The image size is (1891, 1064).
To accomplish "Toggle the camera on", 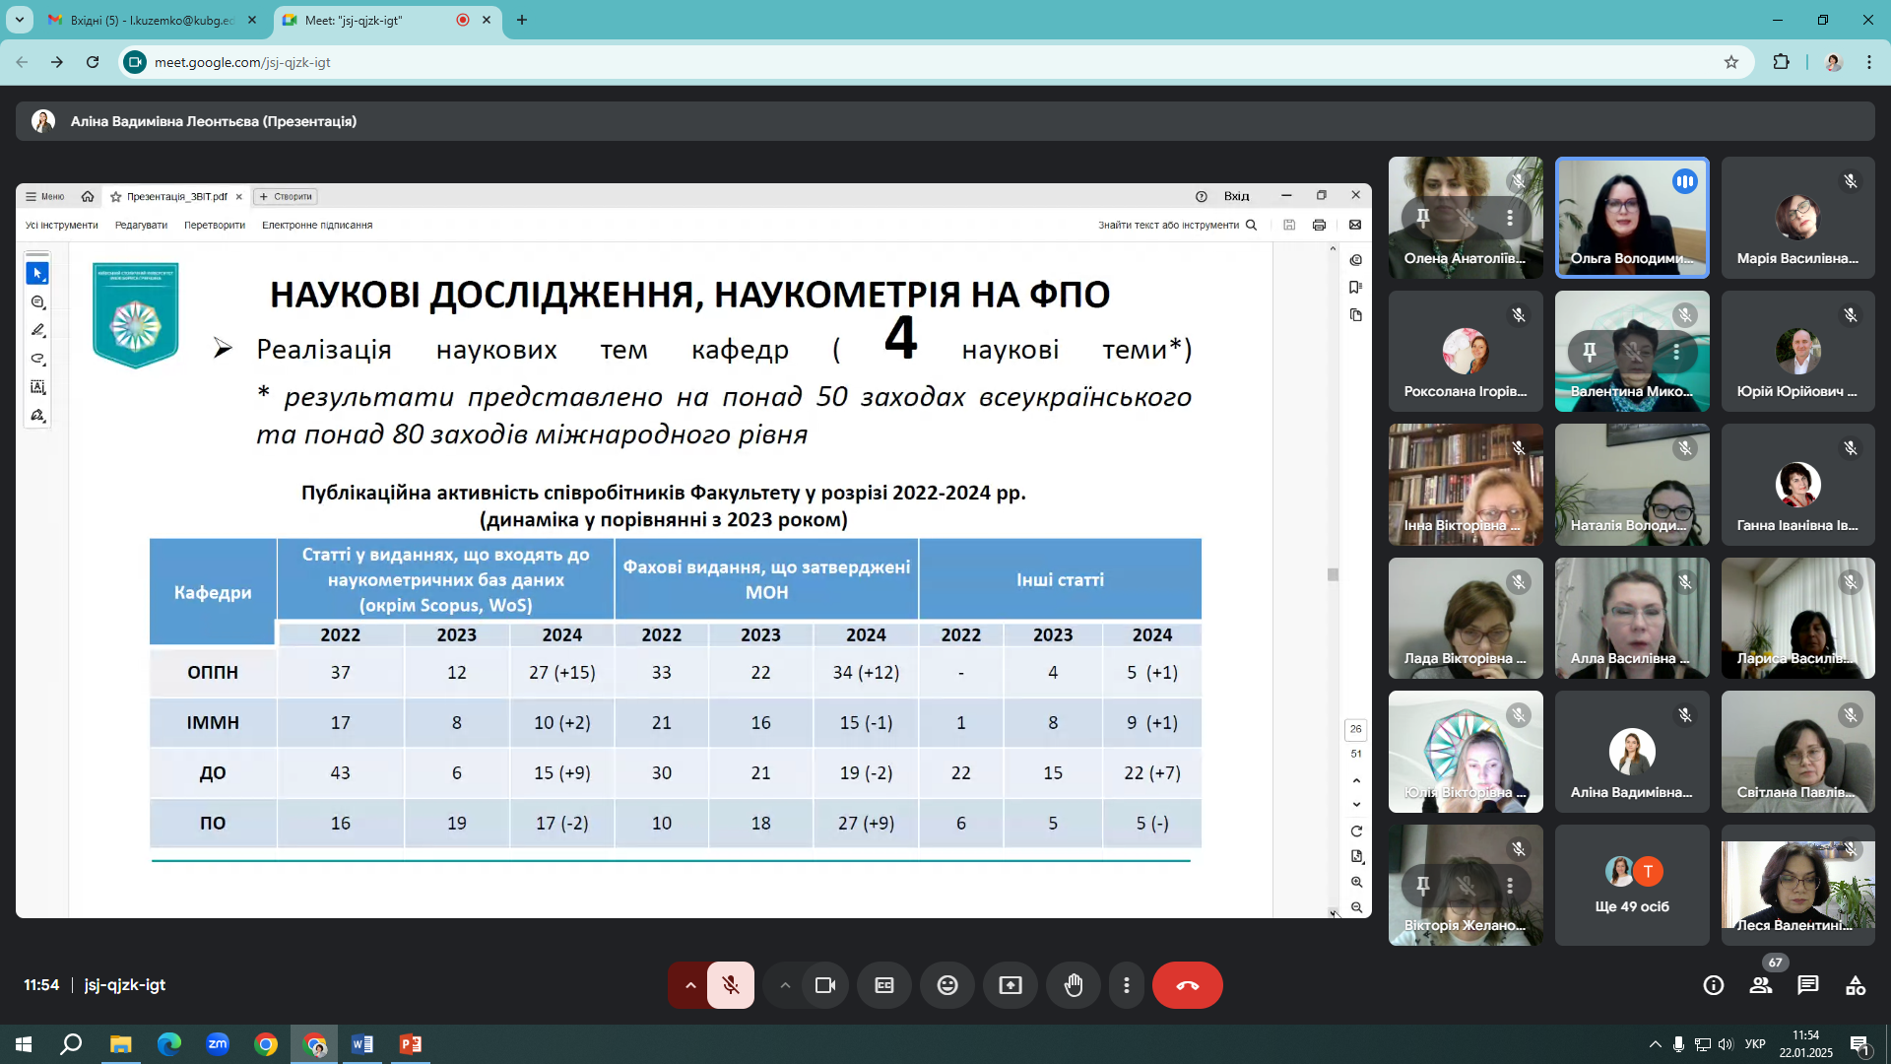I will click(825, 985).
